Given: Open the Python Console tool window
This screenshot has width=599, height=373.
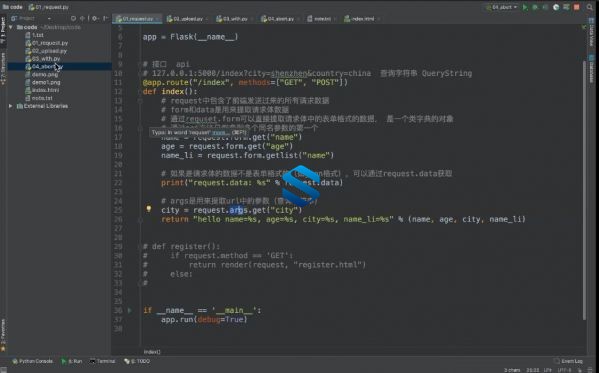Looking at the screenshot, I should 33,361.
